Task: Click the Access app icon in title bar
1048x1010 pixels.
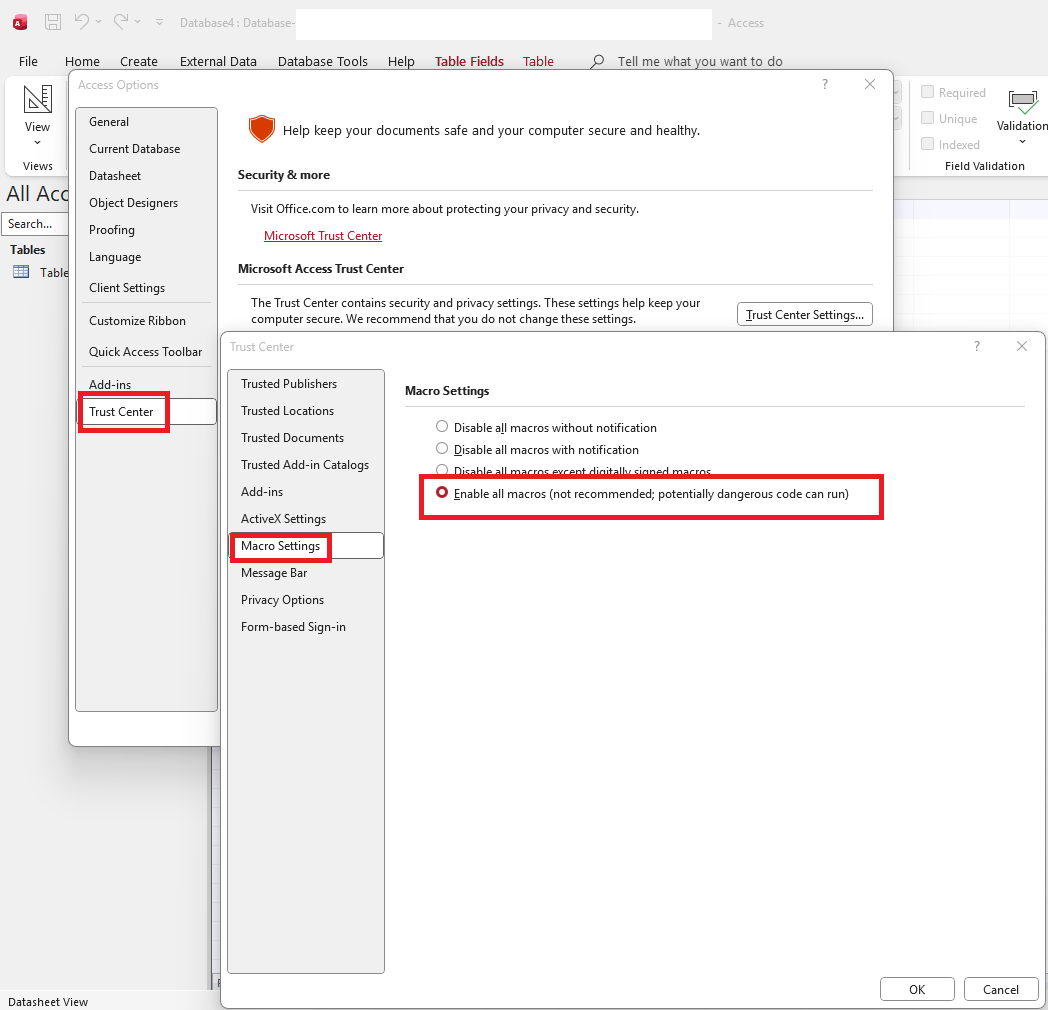Action: tap(20, 23)
